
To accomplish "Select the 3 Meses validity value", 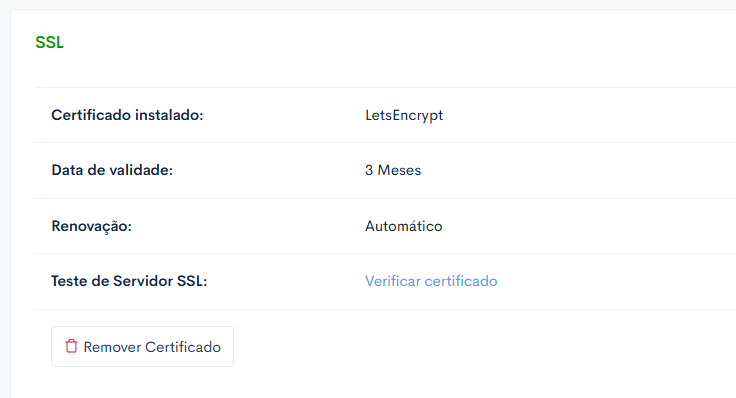I will pos(393,170).
